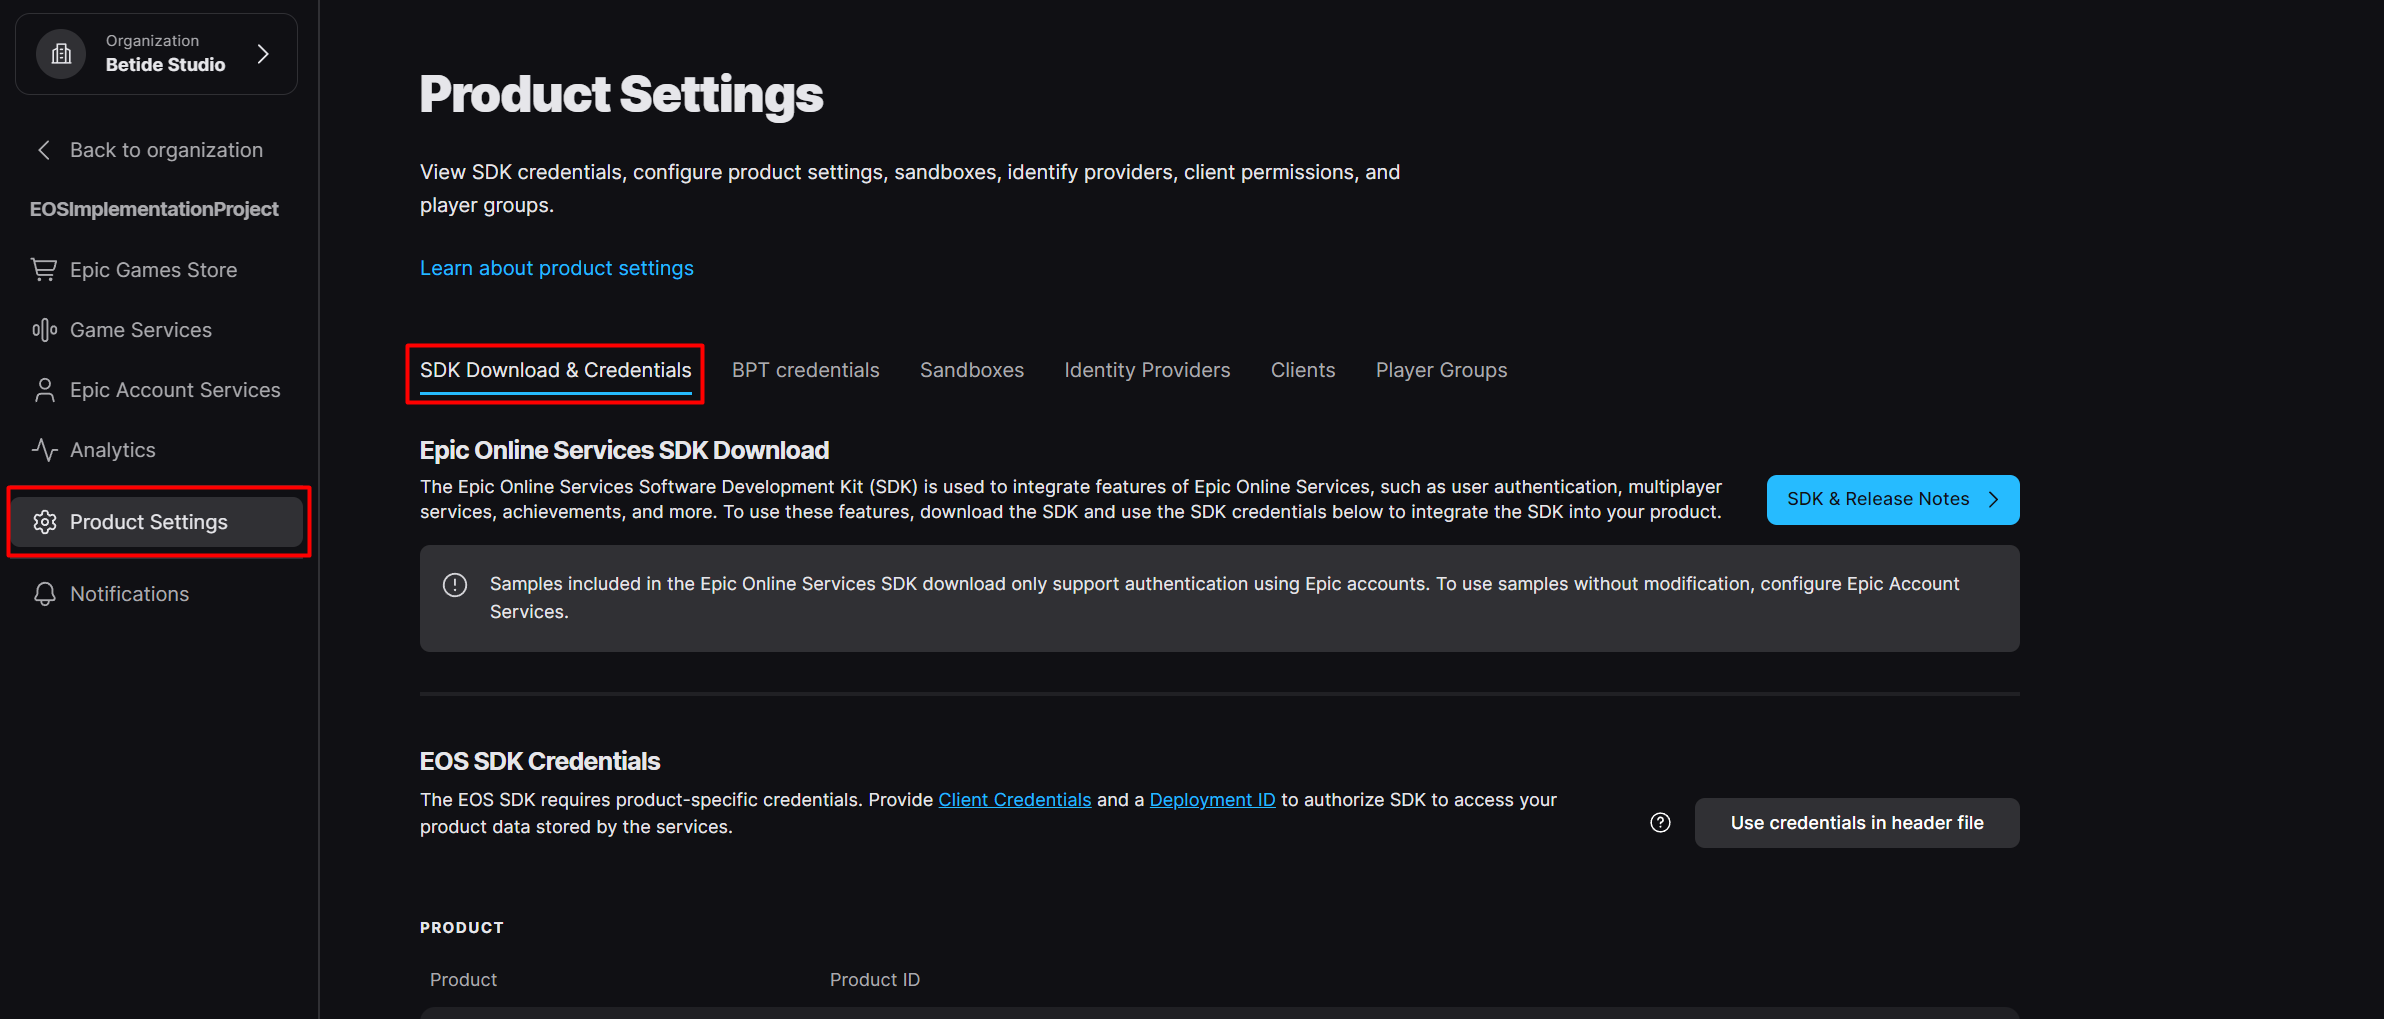Image resolution: width=2384 pixels, height=1019 pixels.
Task: Click the Epic Games Store cart icon
Action: click(x=44, y=270)
